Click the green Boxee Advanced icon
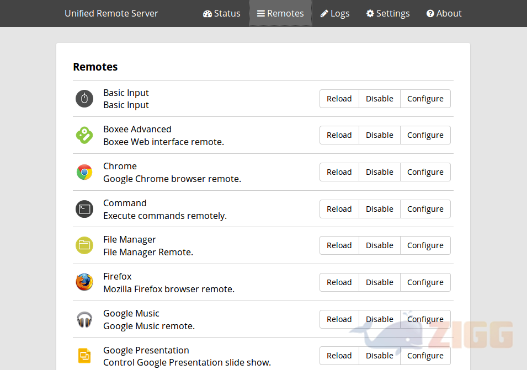This screenshot has width=527, height=370. (84, 135)
